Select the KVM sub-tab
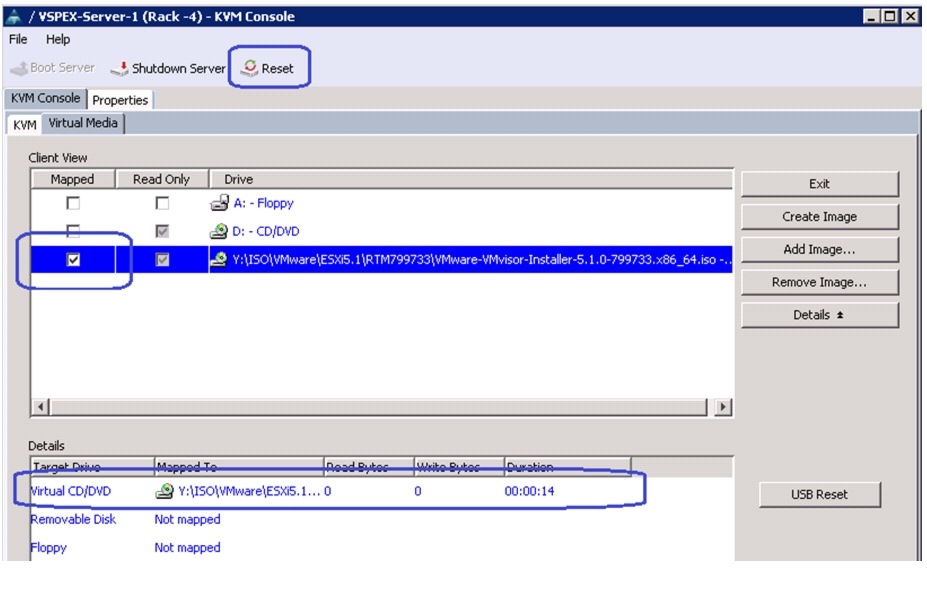Image resolution: width=927 pixels, height=600 pixels. pos(24,125)
